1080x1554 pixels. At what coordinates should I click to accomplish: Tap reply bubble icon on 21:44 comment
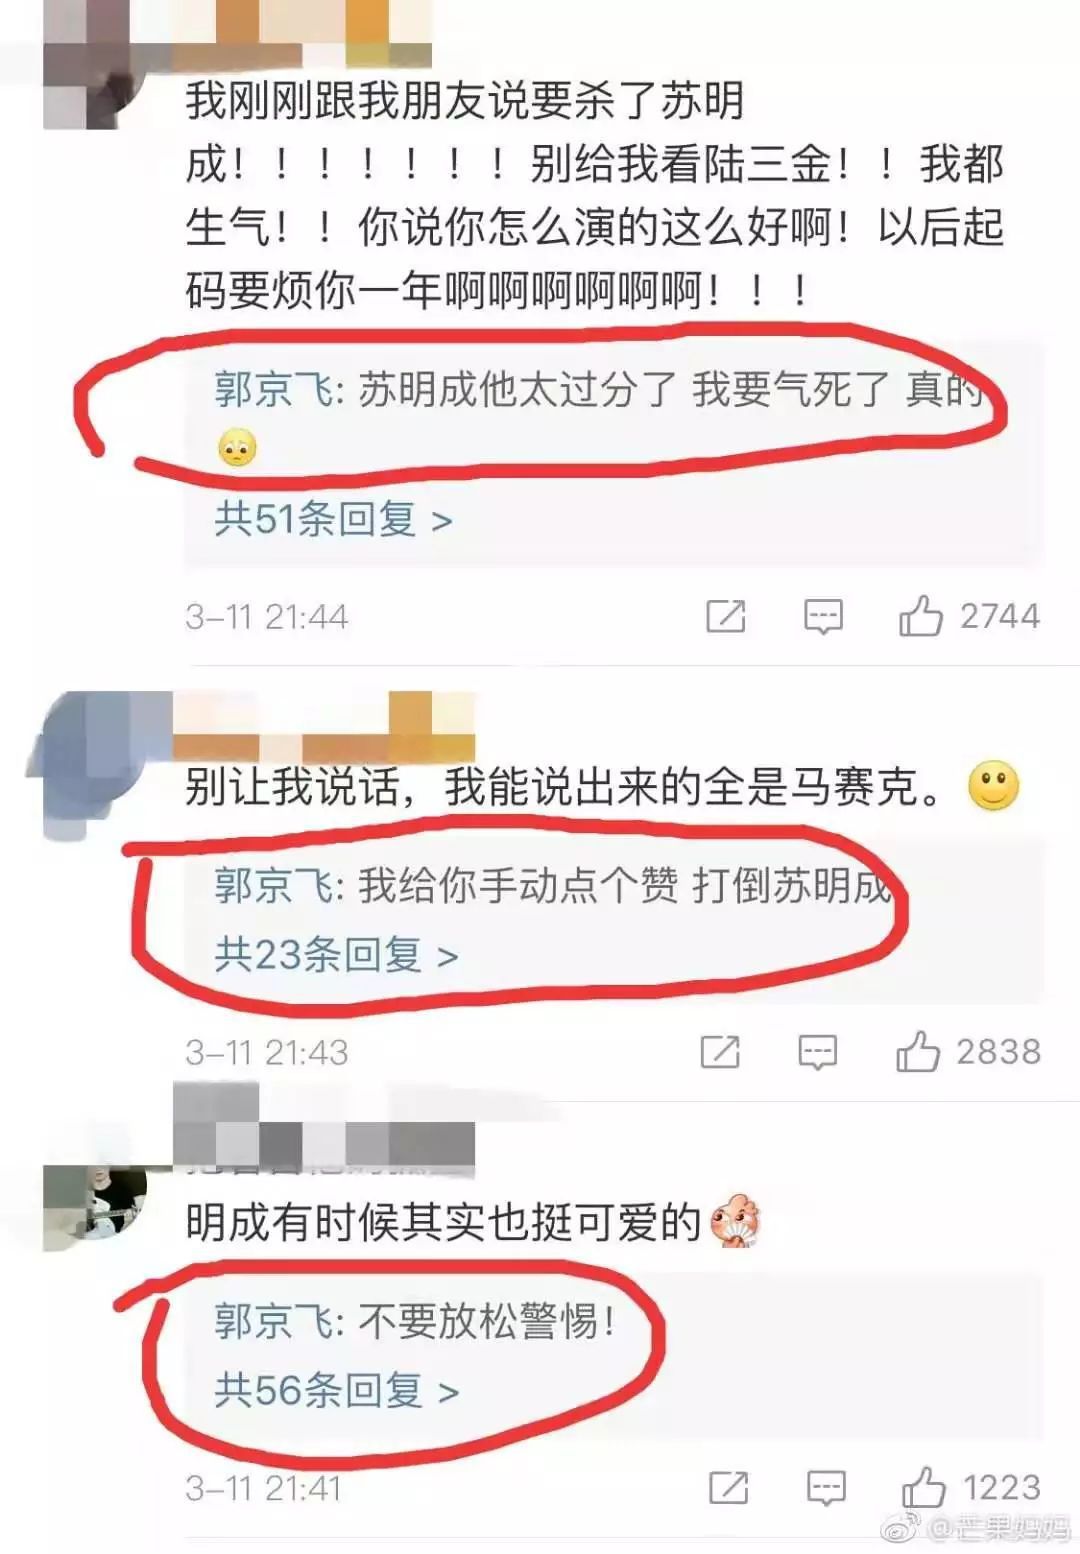[x=823, y=617]
